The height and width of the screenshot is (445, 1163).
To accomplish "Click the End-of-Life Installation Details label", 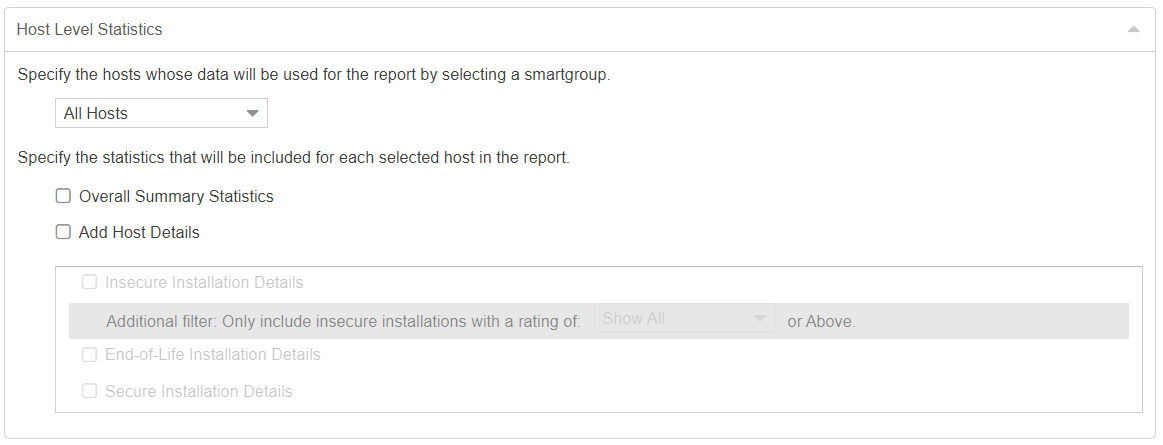I will click(213, 354).
